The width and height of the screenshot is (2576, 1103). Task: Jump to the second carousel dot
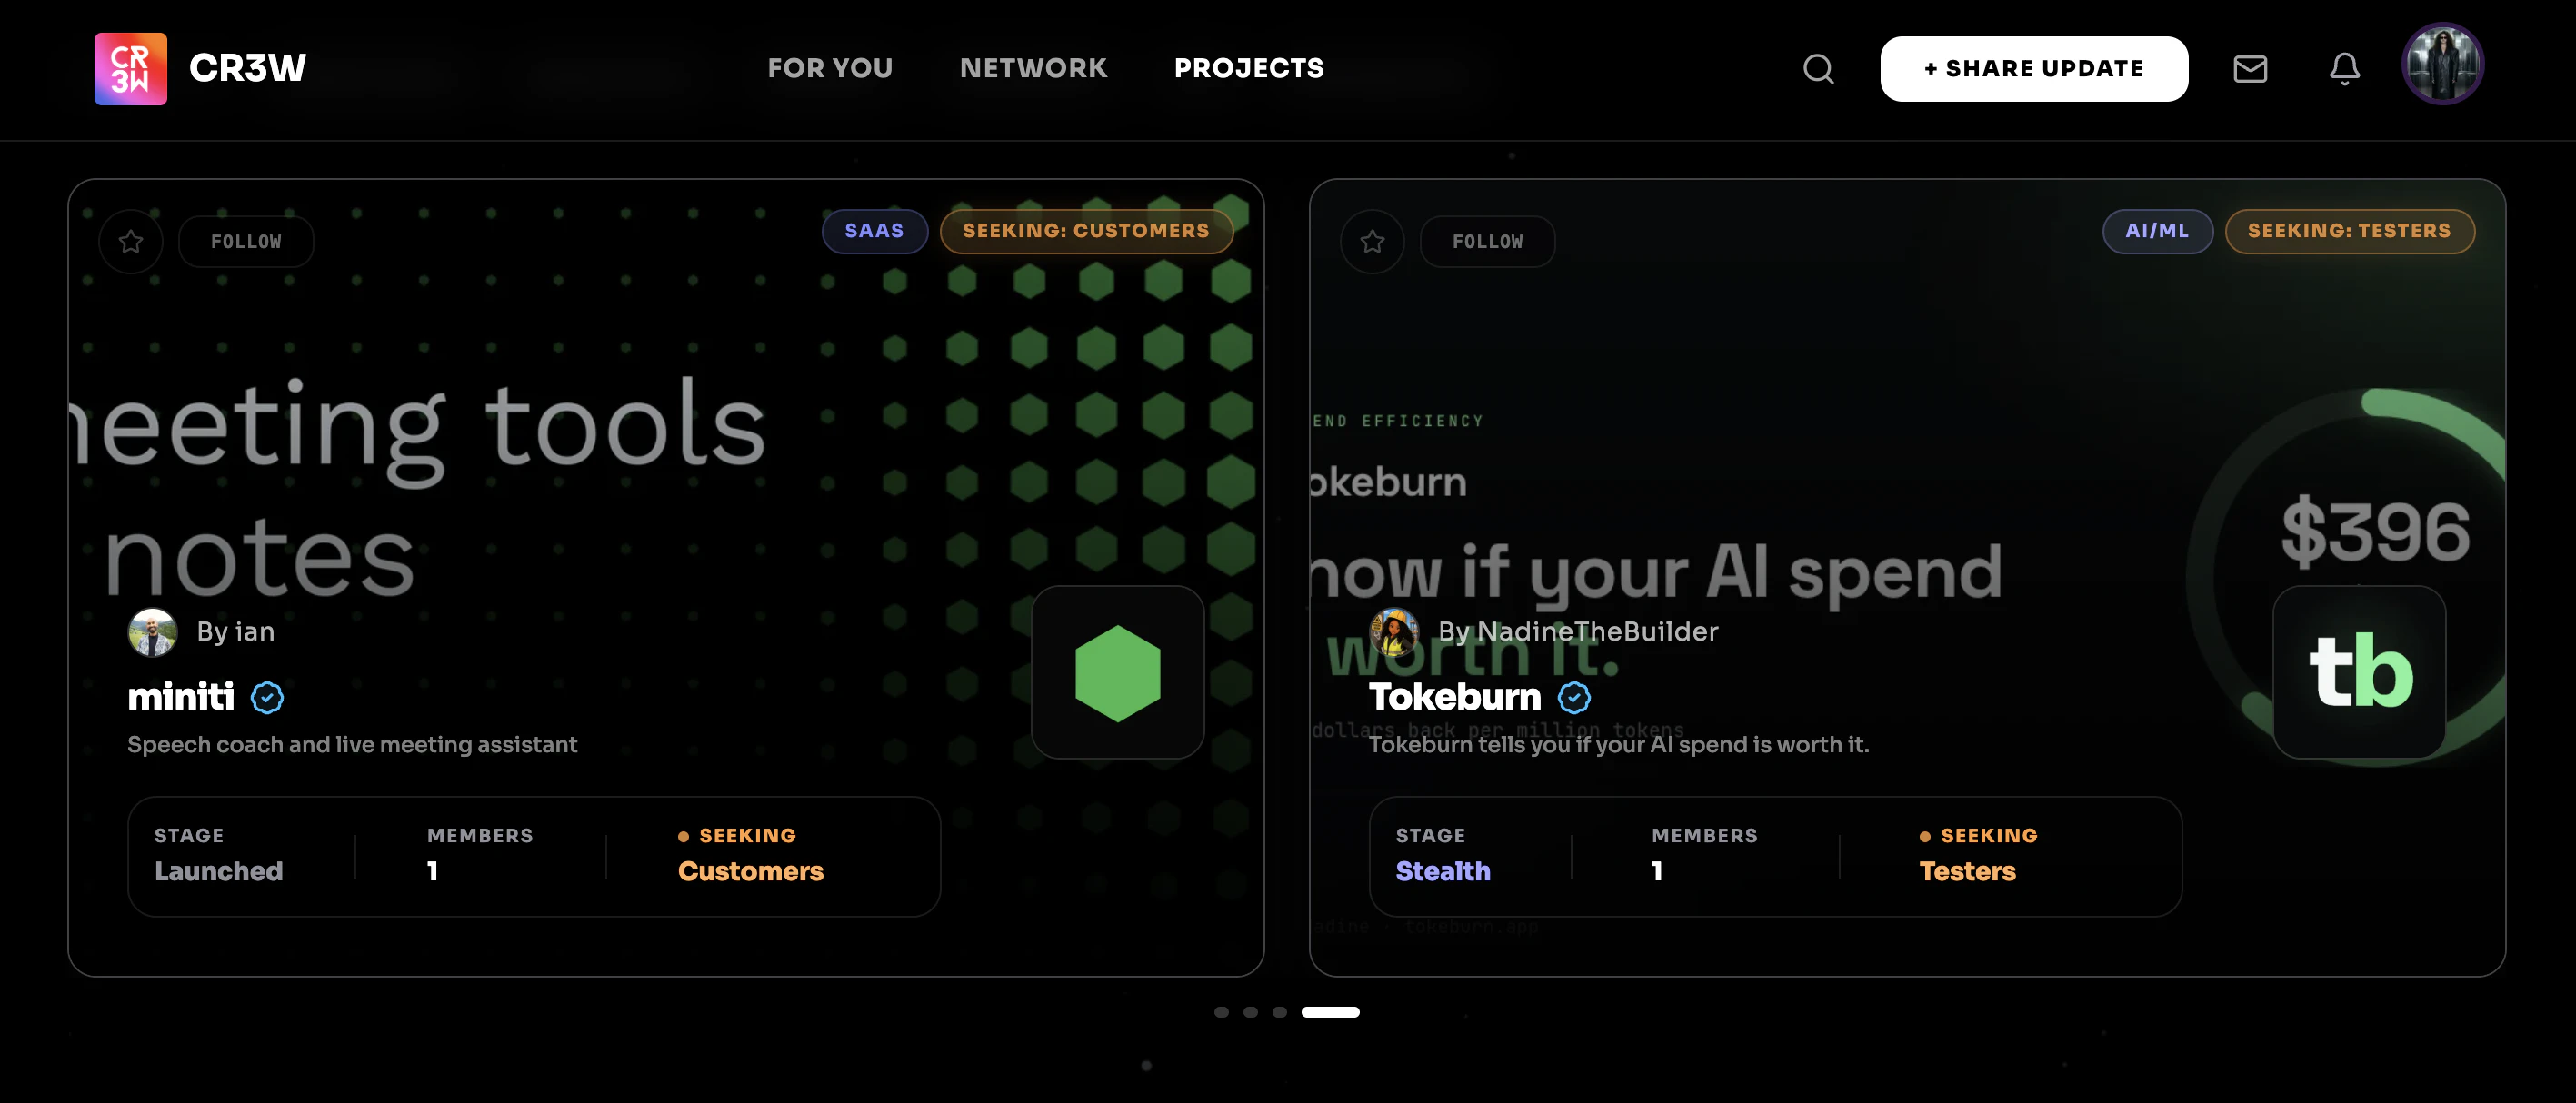pos(1250,1012)
